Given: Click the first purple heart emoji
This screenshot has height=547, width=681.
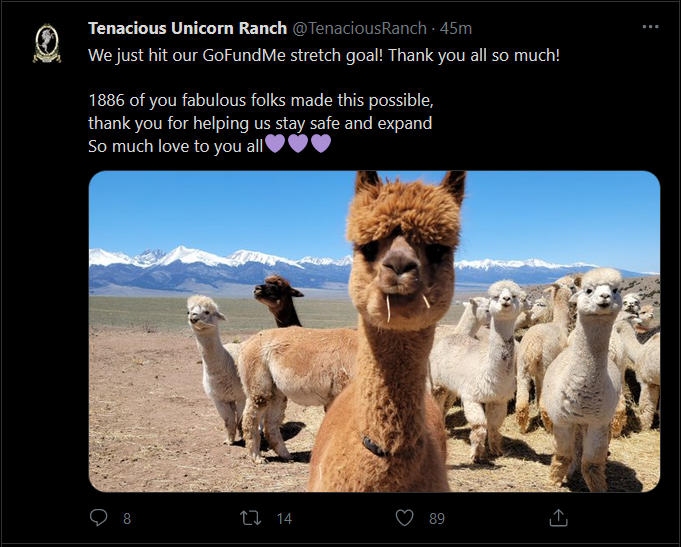Looking at the screenshot, I should point(275,144).
